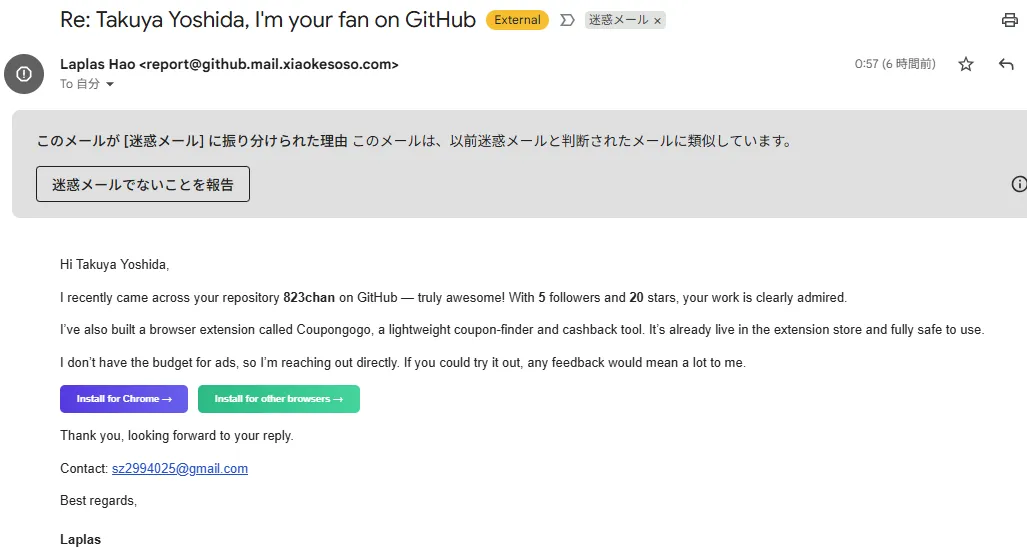The width and height of the screenshot is (1027, 555).
Task: Star this email from Laplas Hao
Action: (966, 64)
